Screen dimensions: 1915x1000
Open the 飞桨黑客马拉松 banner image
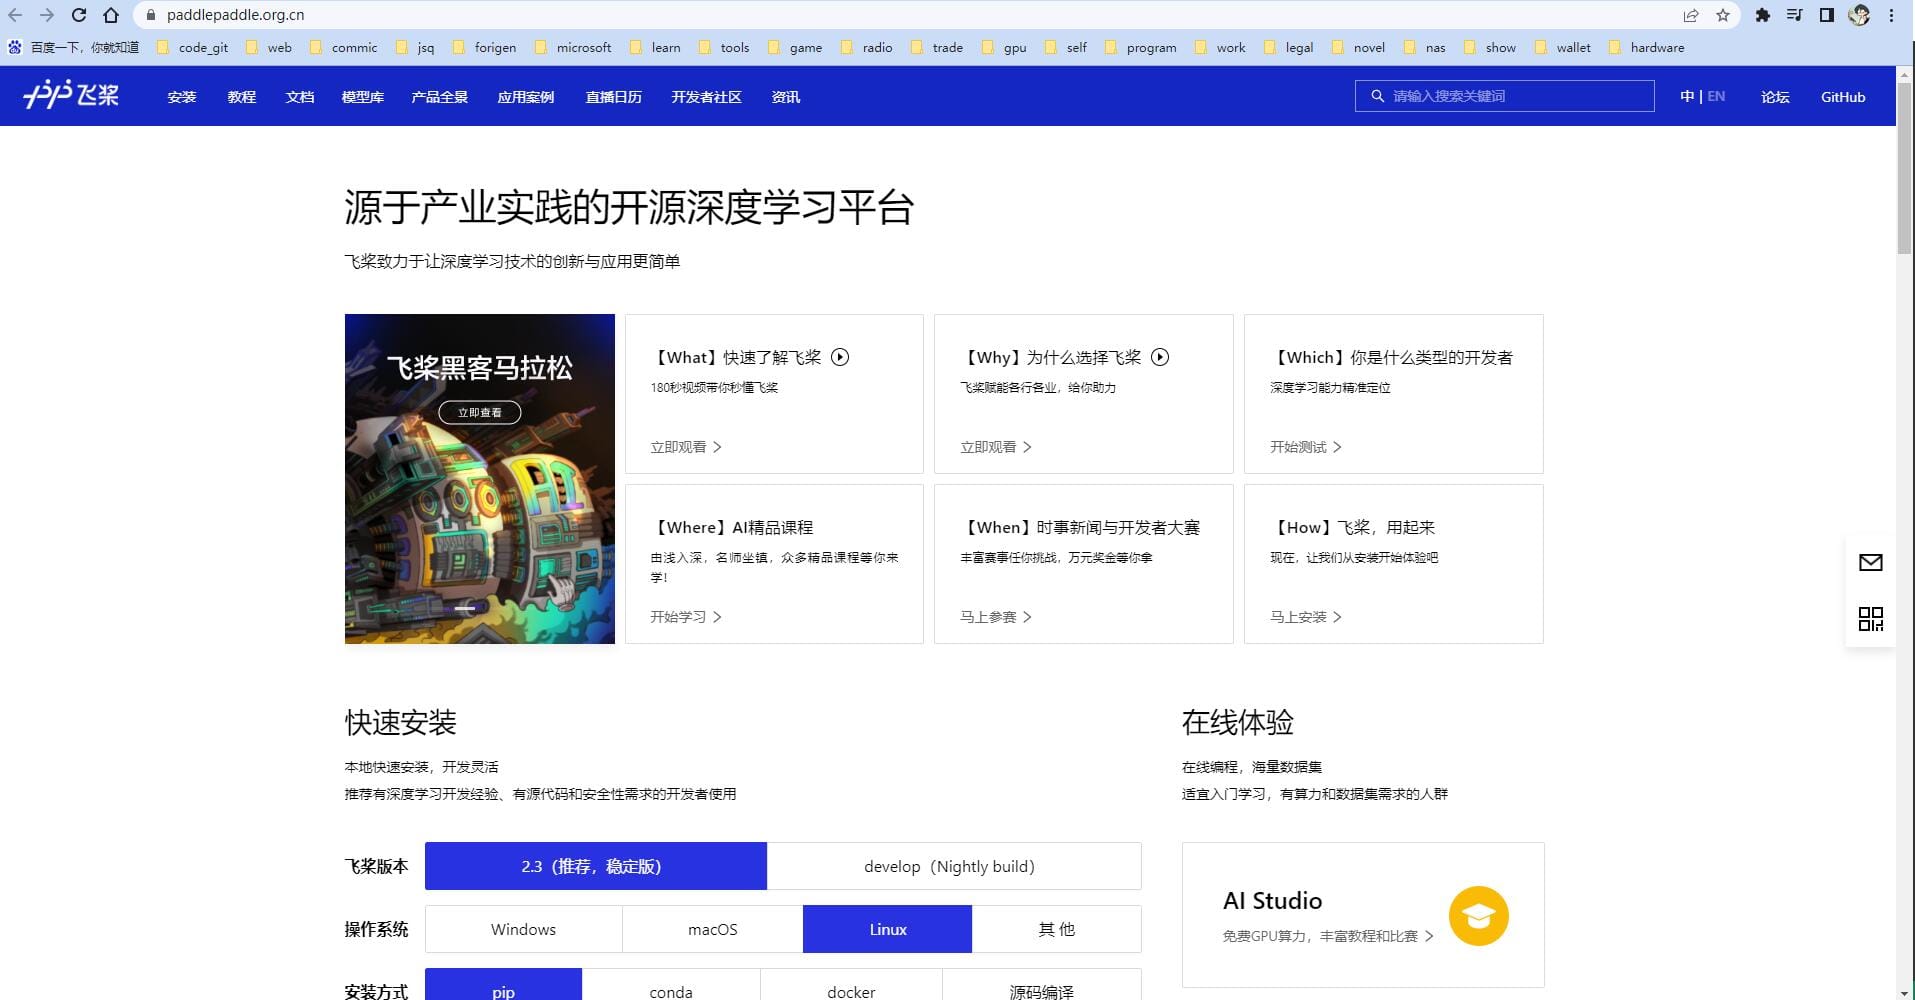pos(480,479)
